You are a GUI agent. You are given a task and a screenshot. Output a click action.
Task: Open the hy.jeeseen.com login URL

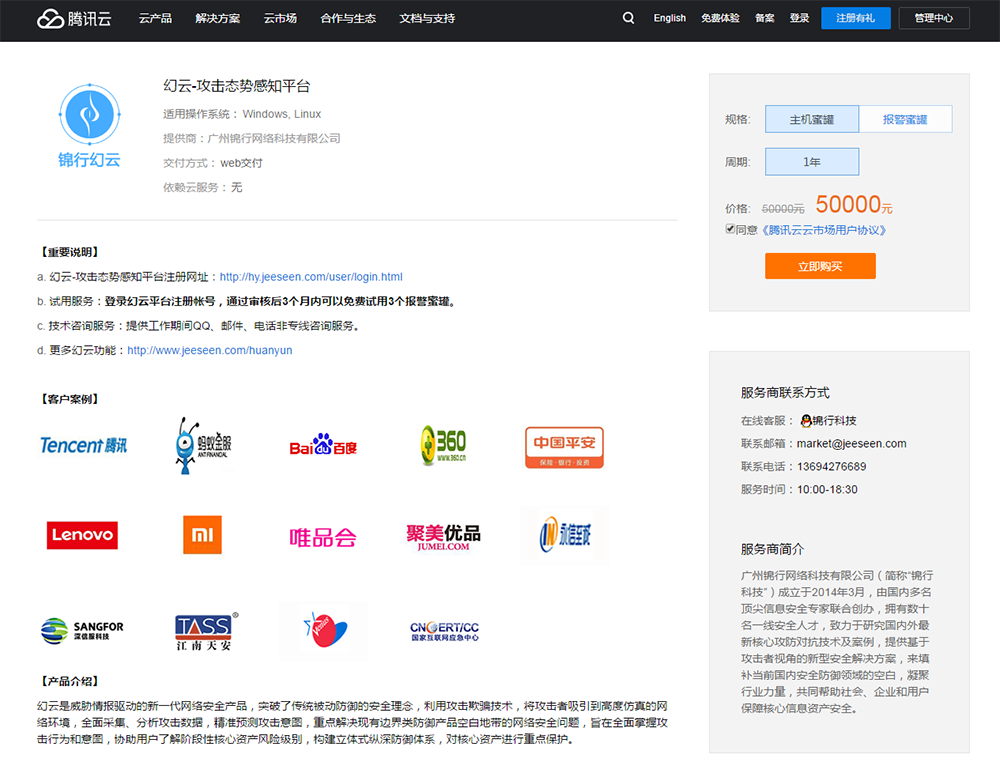311,277
